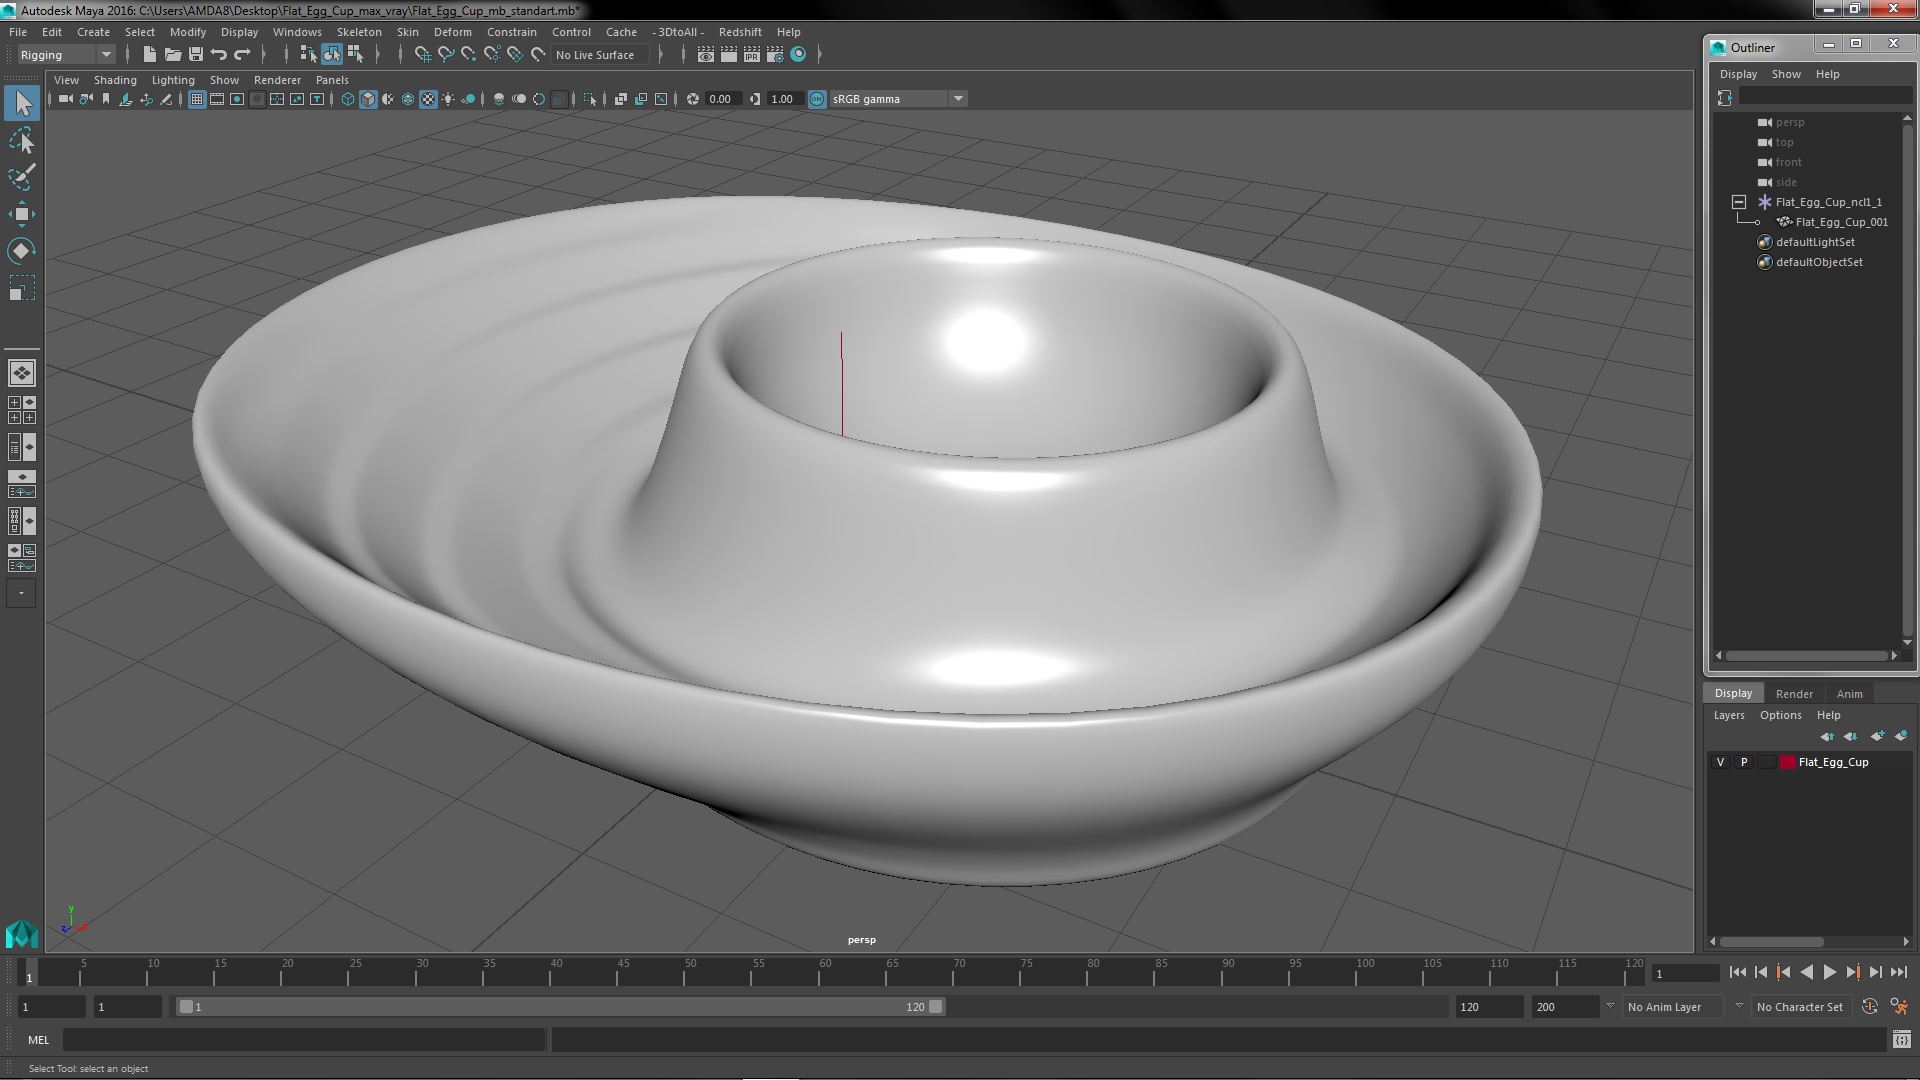This screenshot has width=1920, height=1080.
Task: Select the Lasso tool
Action: [x=21, y=141]
